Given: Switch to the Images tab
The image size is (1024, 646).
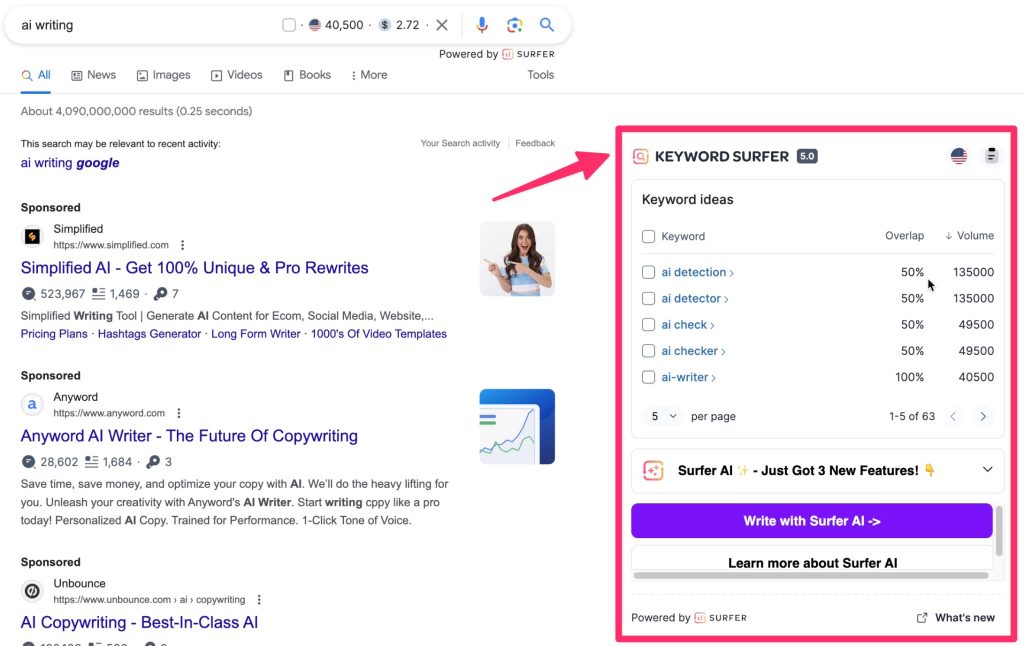Looking at the screenshot, I should click(x=163, y=75).
